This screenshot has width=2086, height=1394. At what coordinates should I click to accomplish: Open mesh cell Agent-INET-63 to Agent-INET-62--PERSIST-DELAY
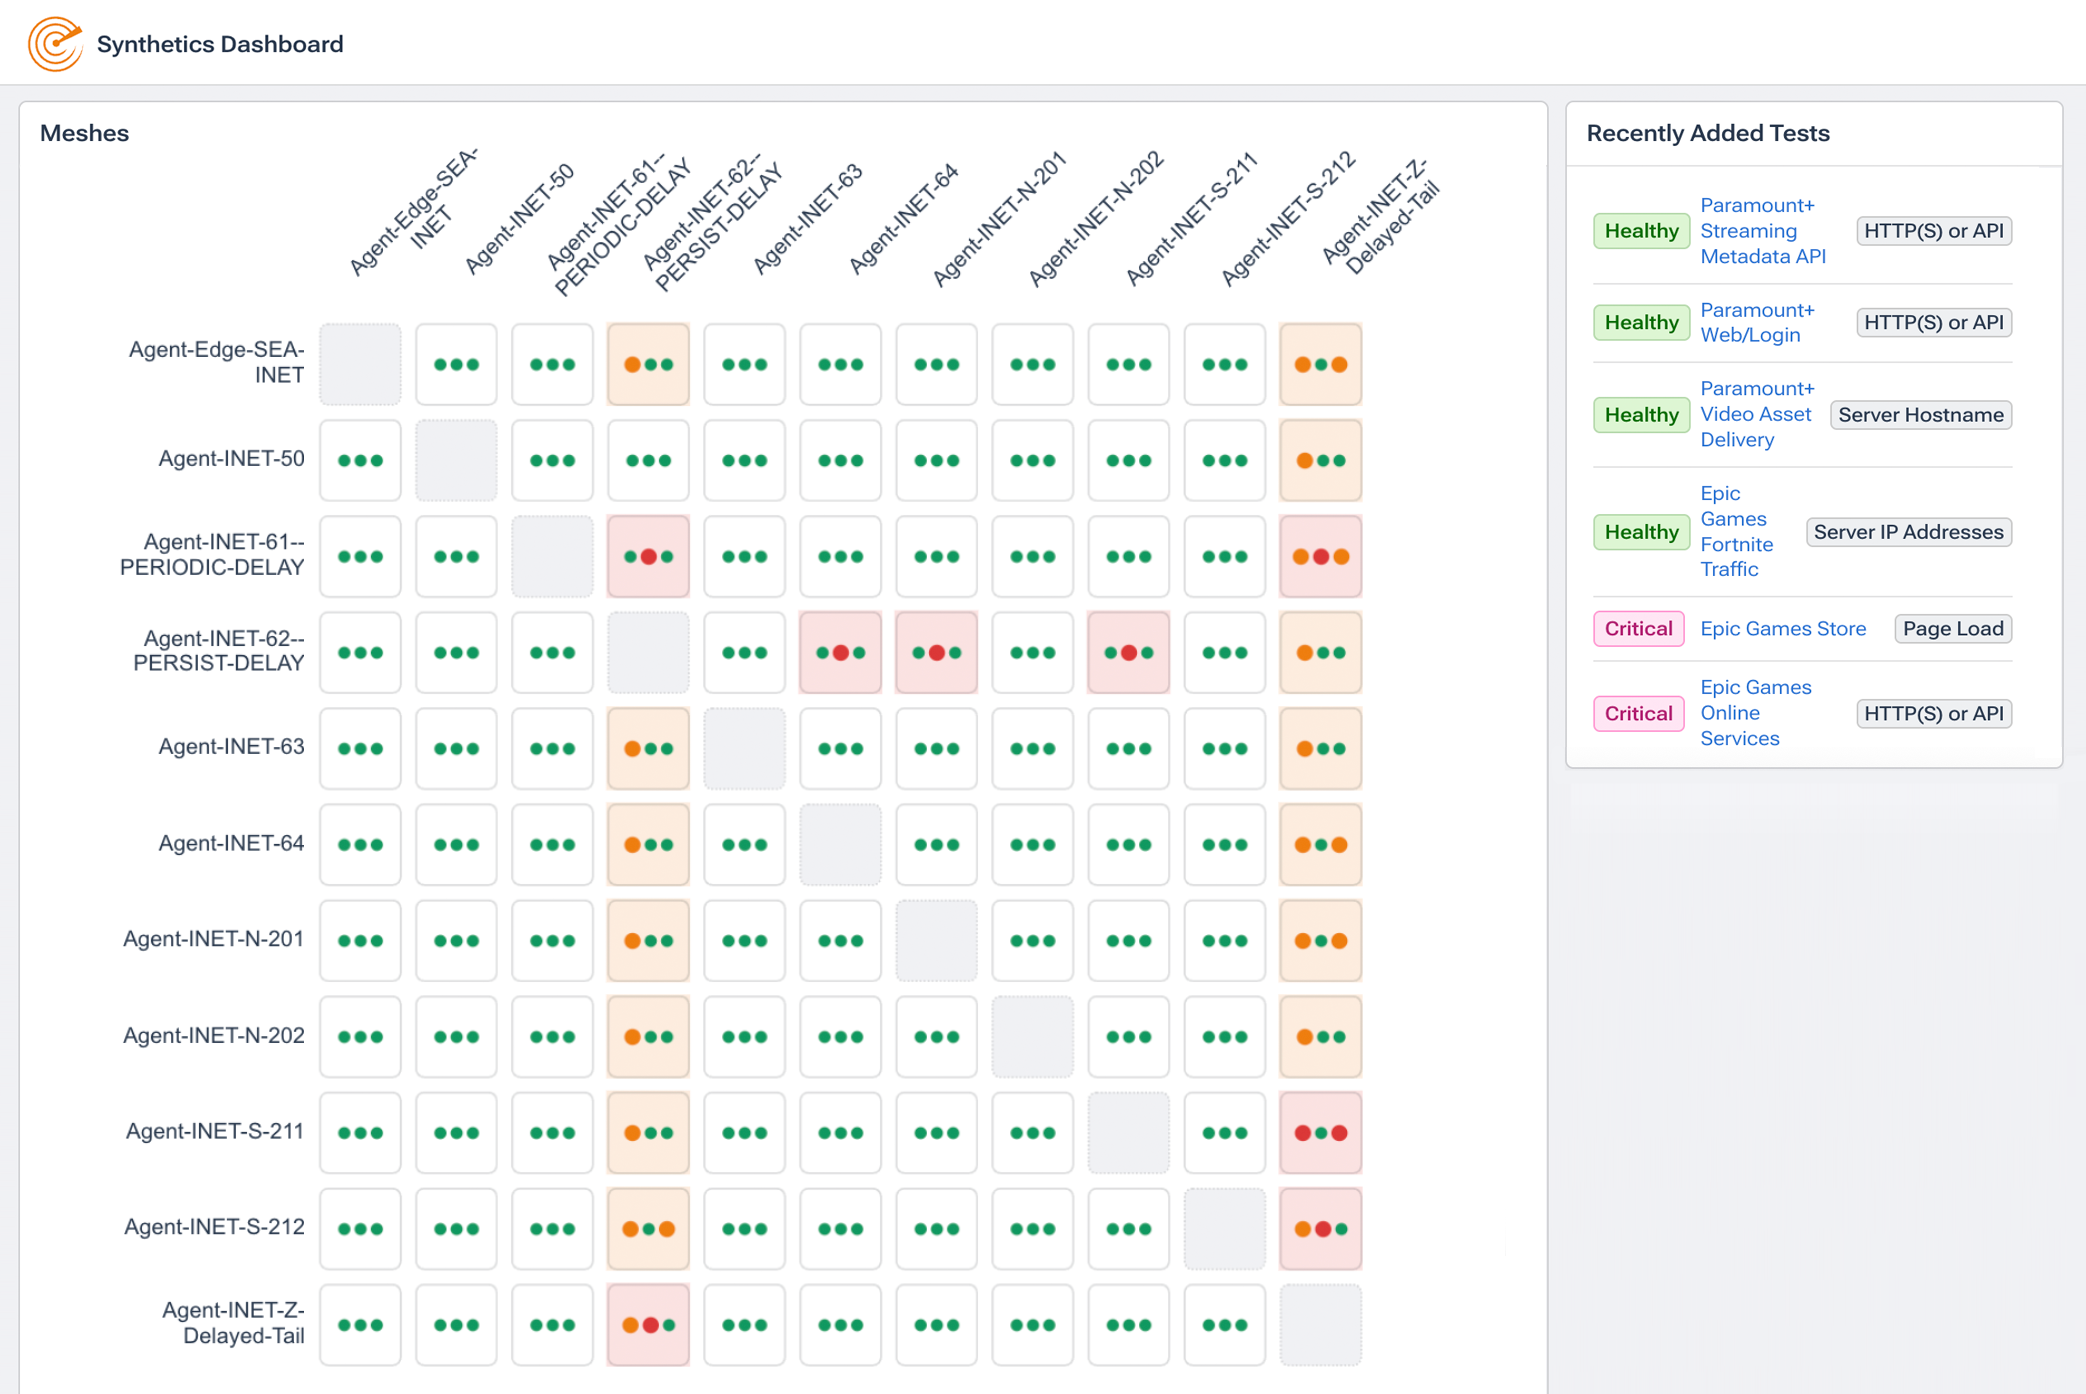[x=648, y=748]
